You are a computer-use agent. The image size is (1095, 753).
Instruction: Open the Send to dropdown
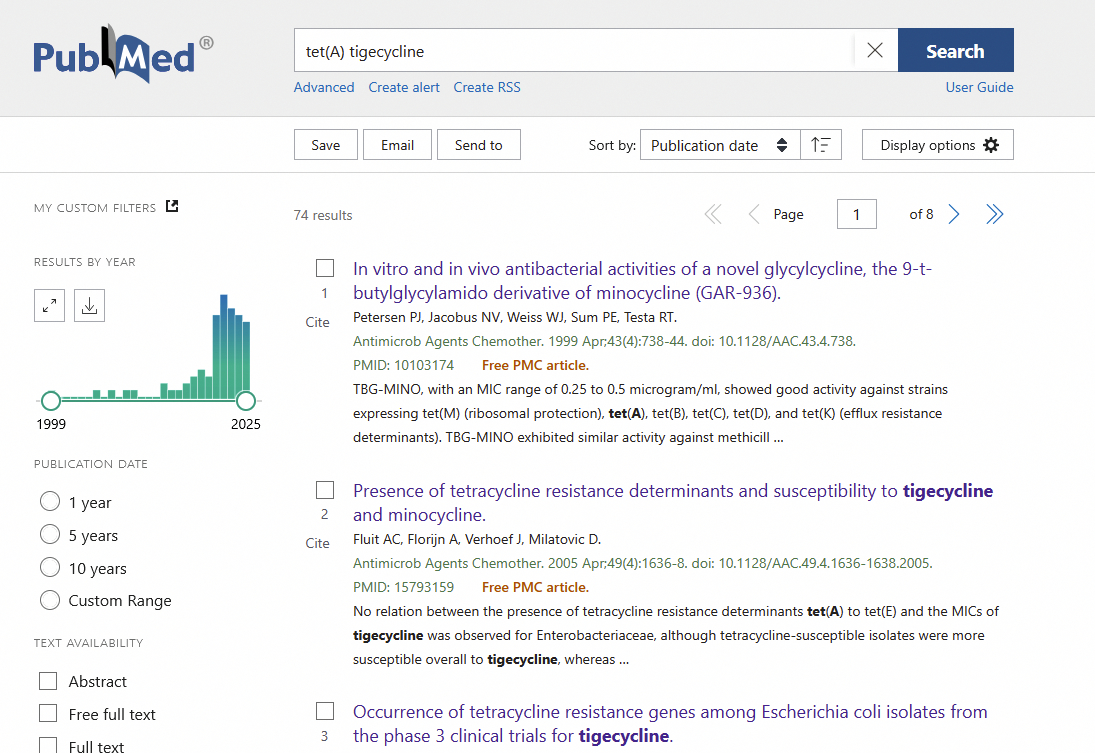(479, 145)
